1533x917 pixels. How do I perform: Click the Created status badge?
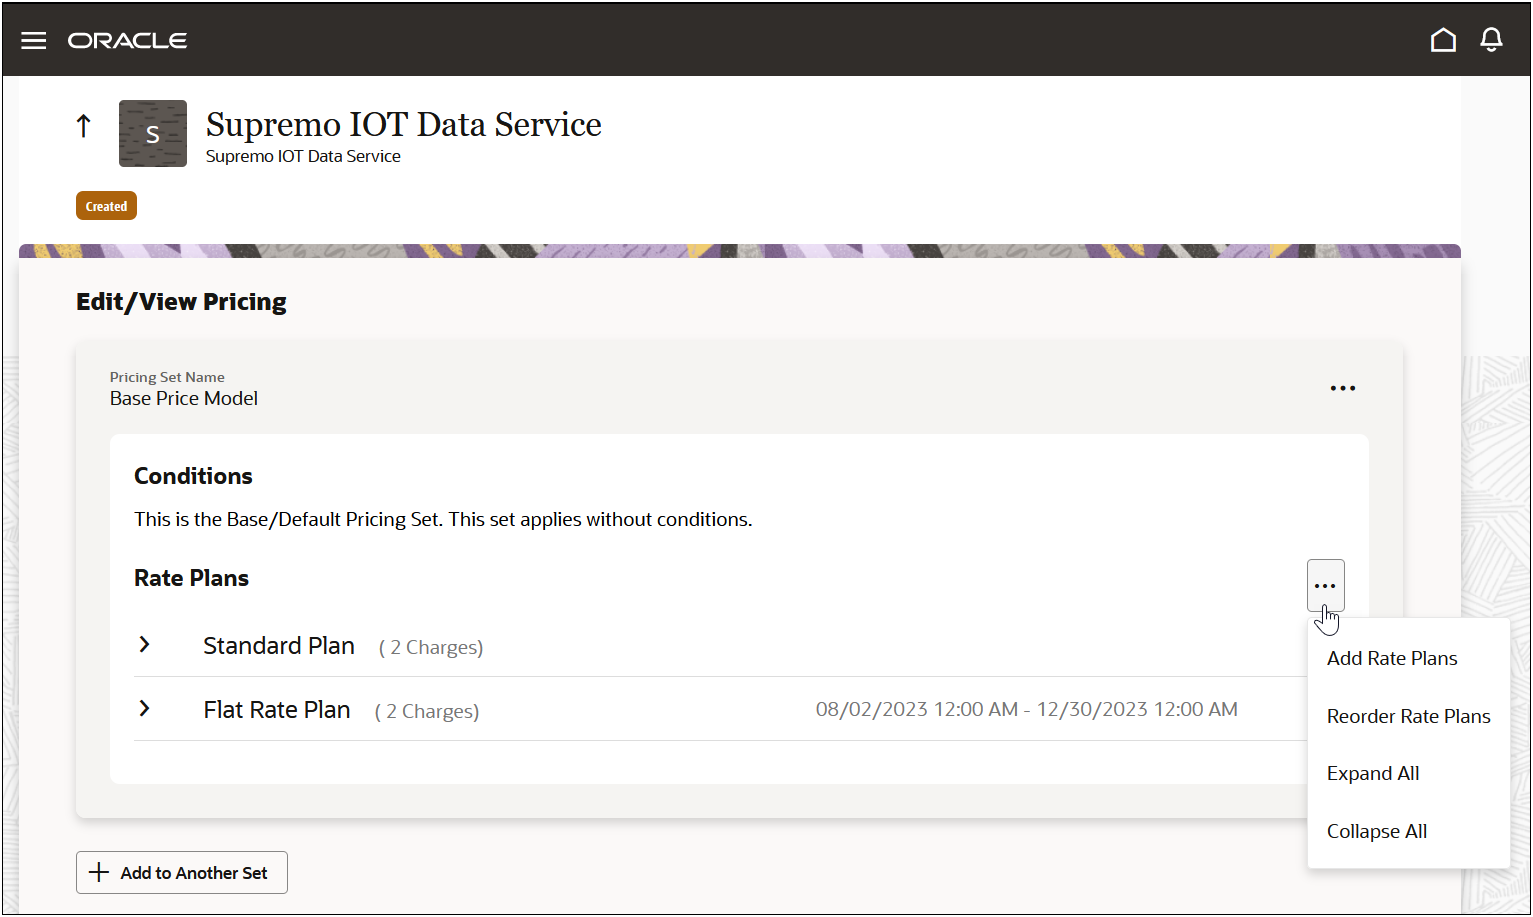click(x=106, y=206)
